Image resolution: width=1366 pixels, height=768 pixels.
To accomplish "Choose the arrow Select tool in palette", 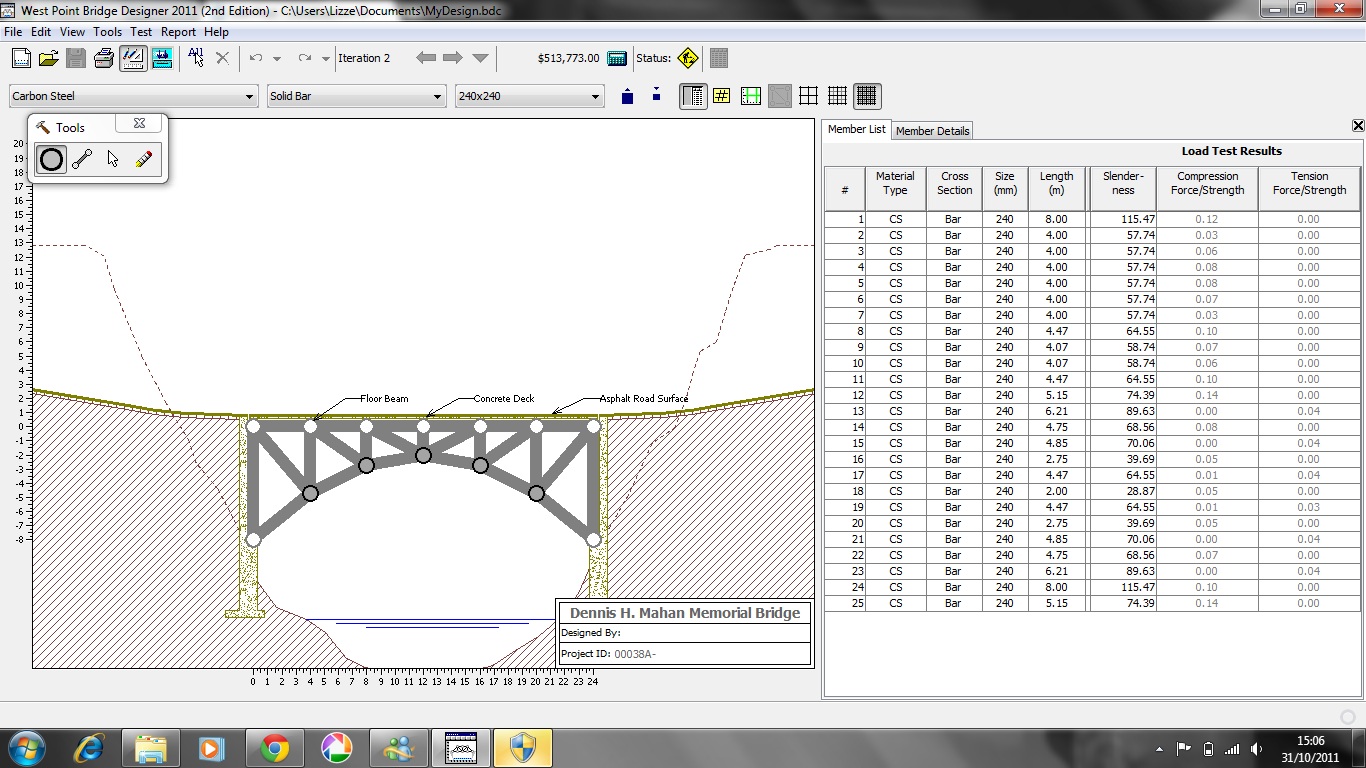I will point(113,159).
